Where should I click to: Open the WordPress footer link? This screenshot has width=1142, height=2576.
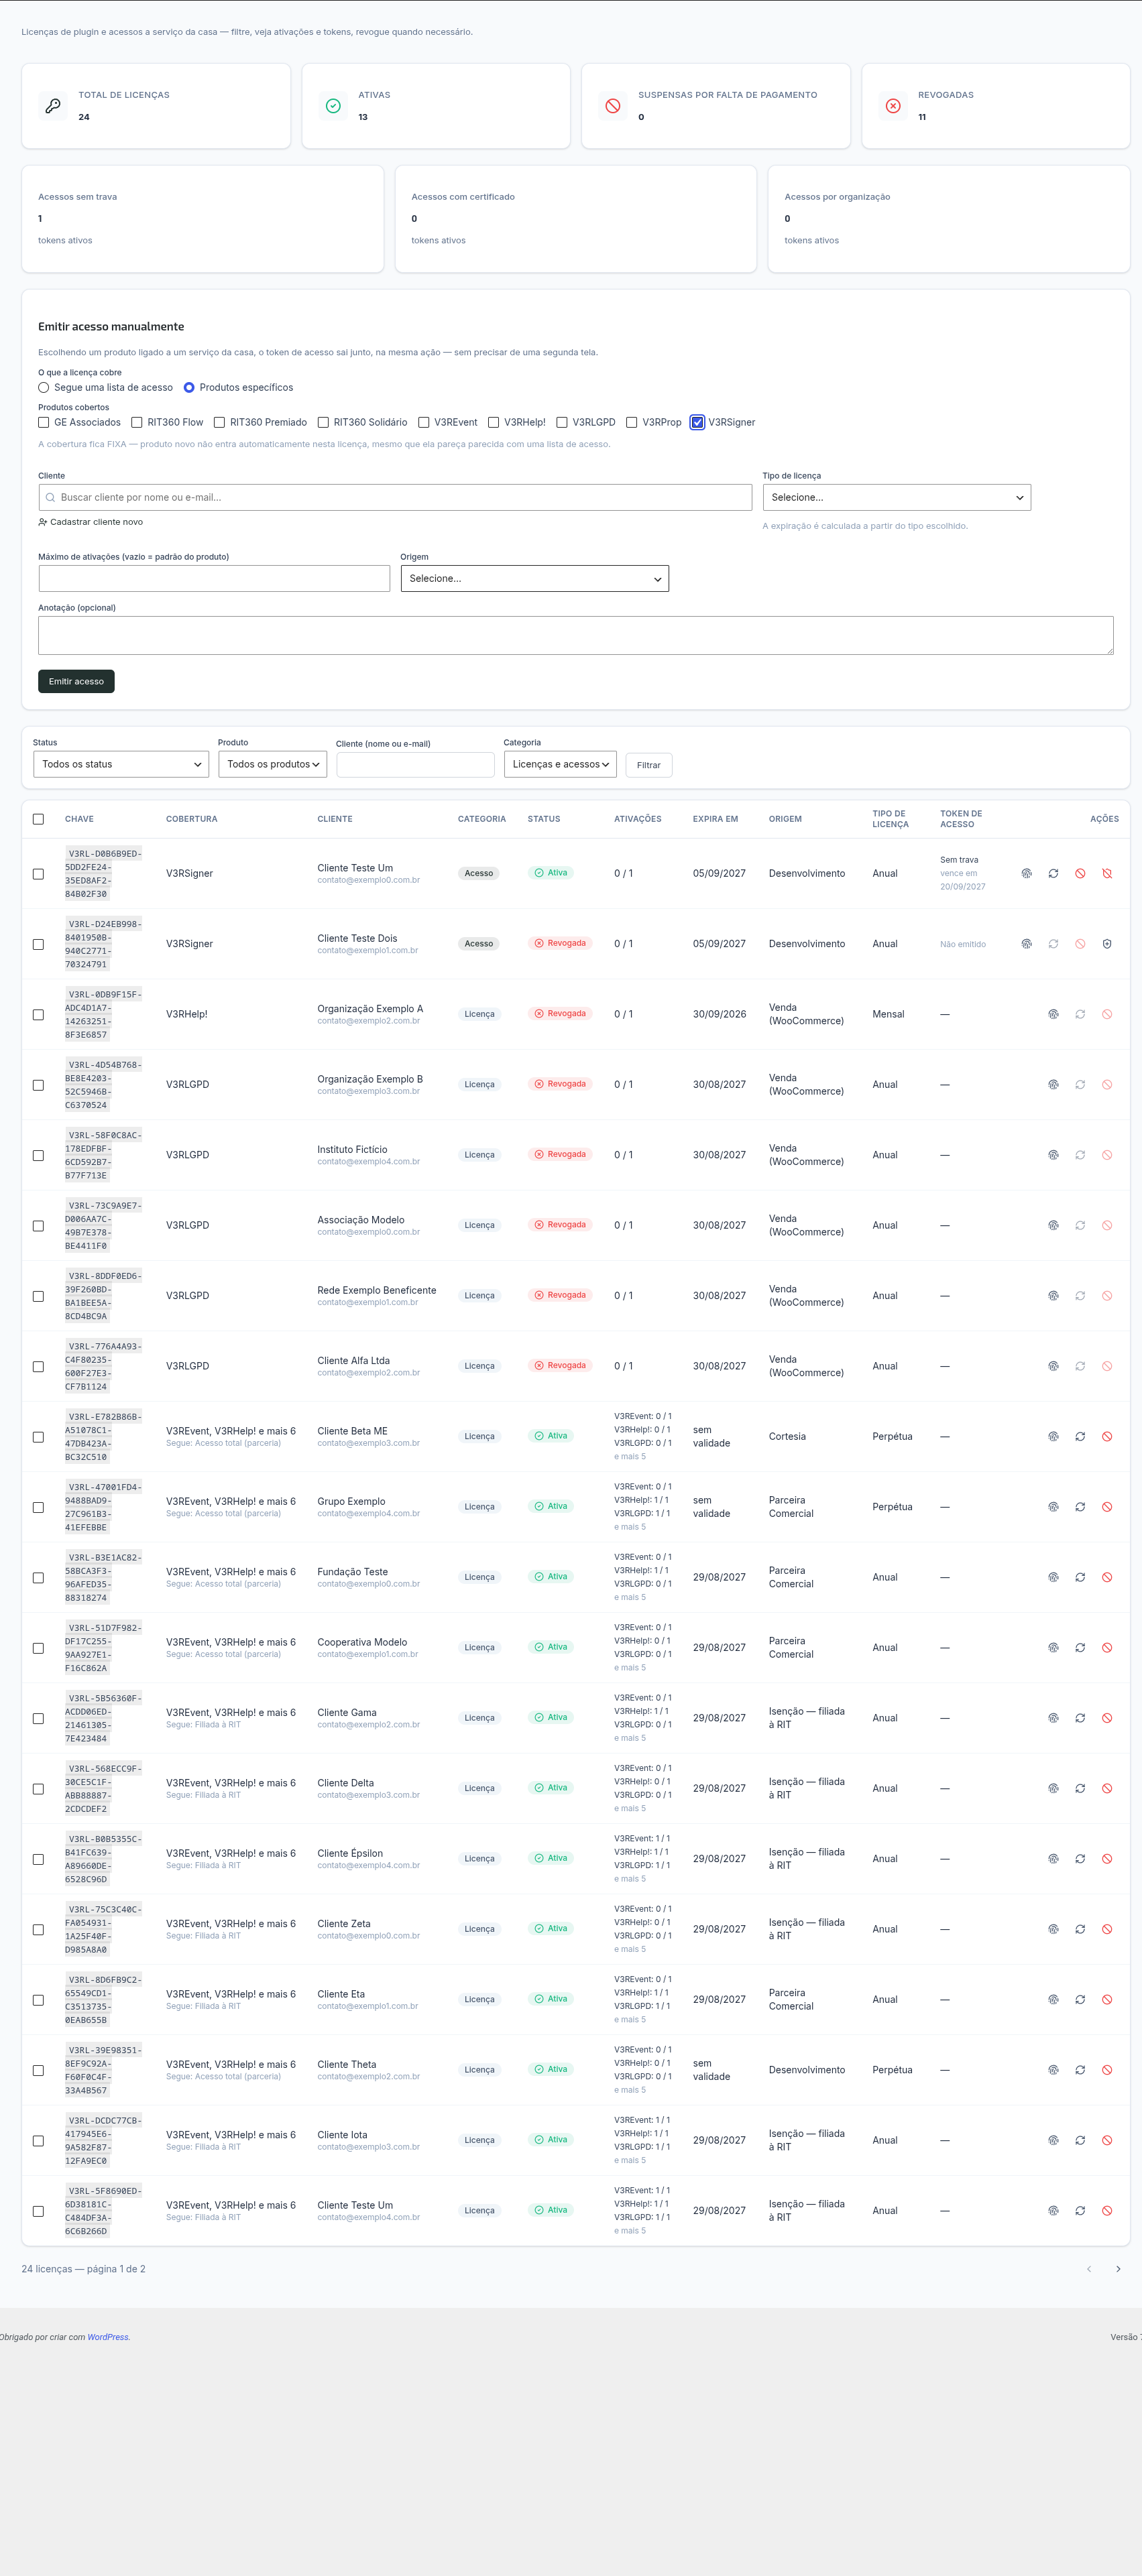tap(108, 2338)
